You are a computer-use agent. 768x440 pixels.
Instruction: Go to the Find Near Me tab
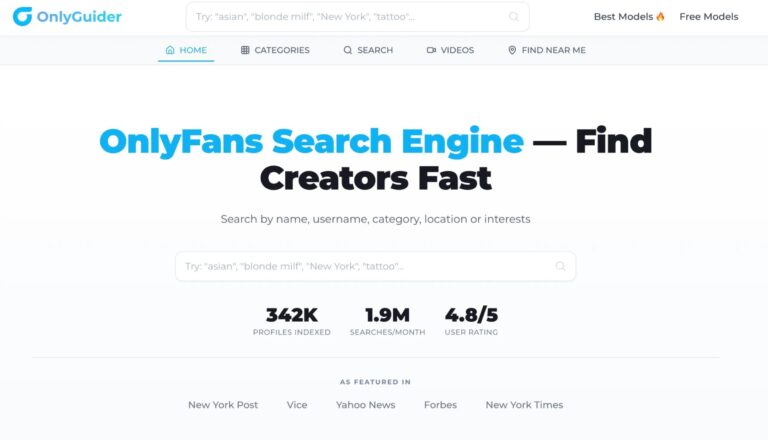coord(547,50)
